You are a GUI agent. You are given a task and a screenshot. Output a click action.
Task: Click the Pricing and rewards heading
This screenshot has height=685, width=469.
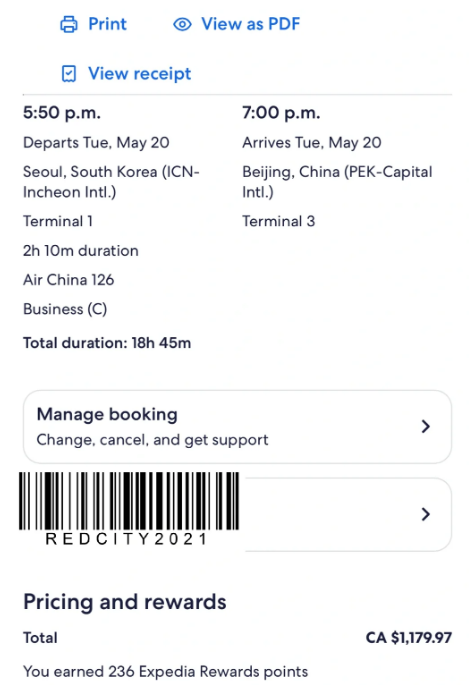click(125, 602)
